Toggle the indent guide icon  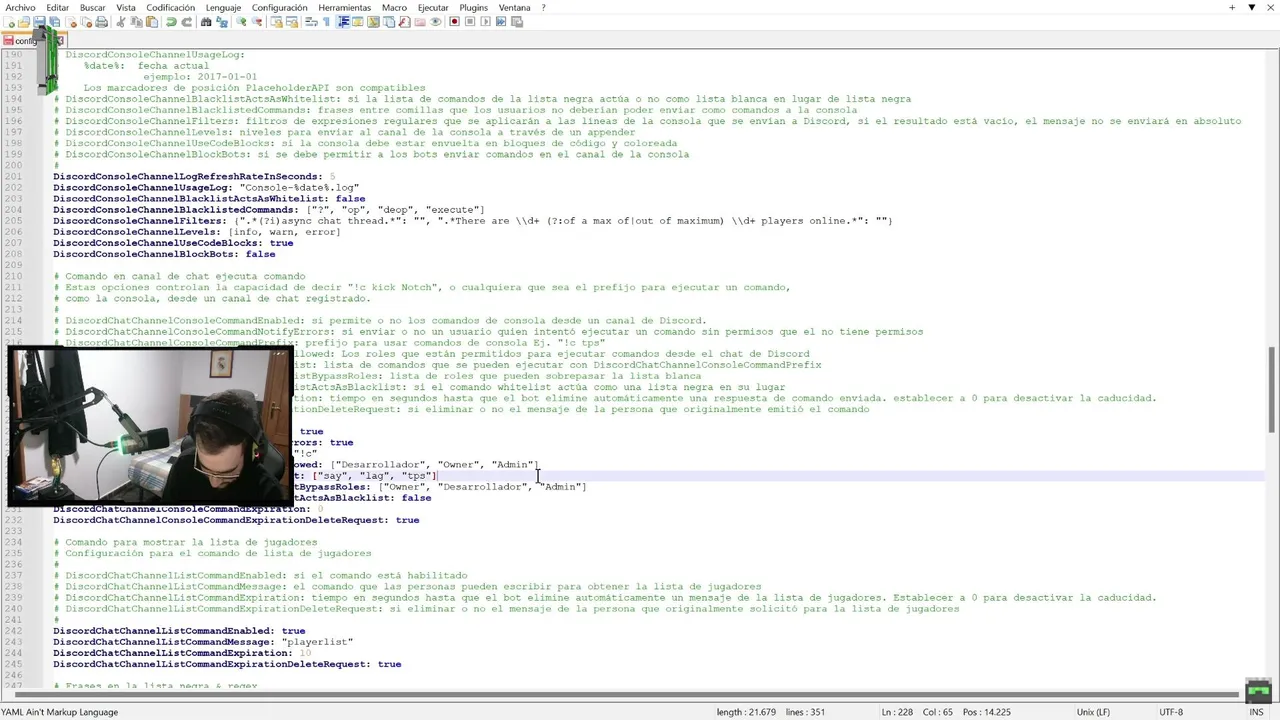click(344, 21)
